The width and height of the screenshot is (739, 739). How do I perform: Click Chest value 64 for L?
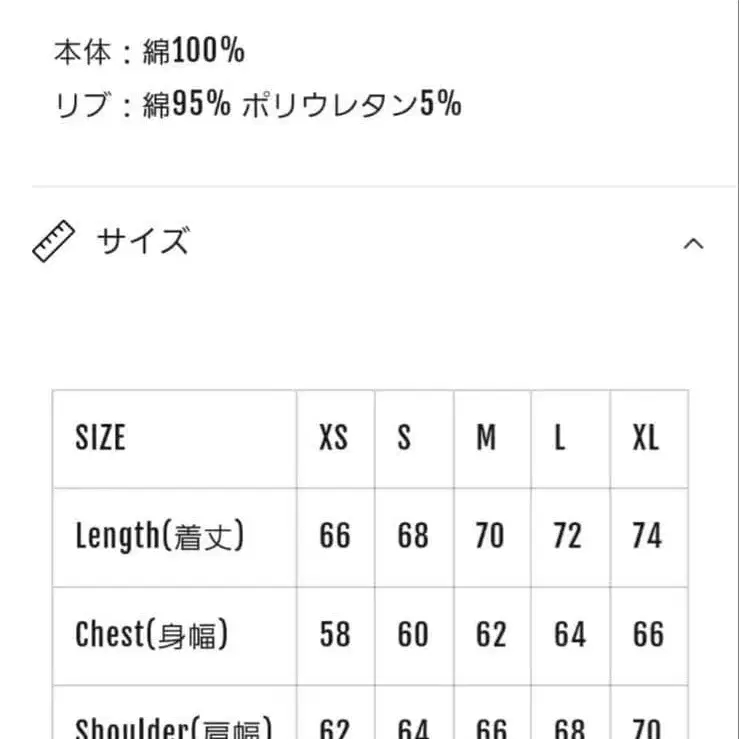(x=567, y=634)
